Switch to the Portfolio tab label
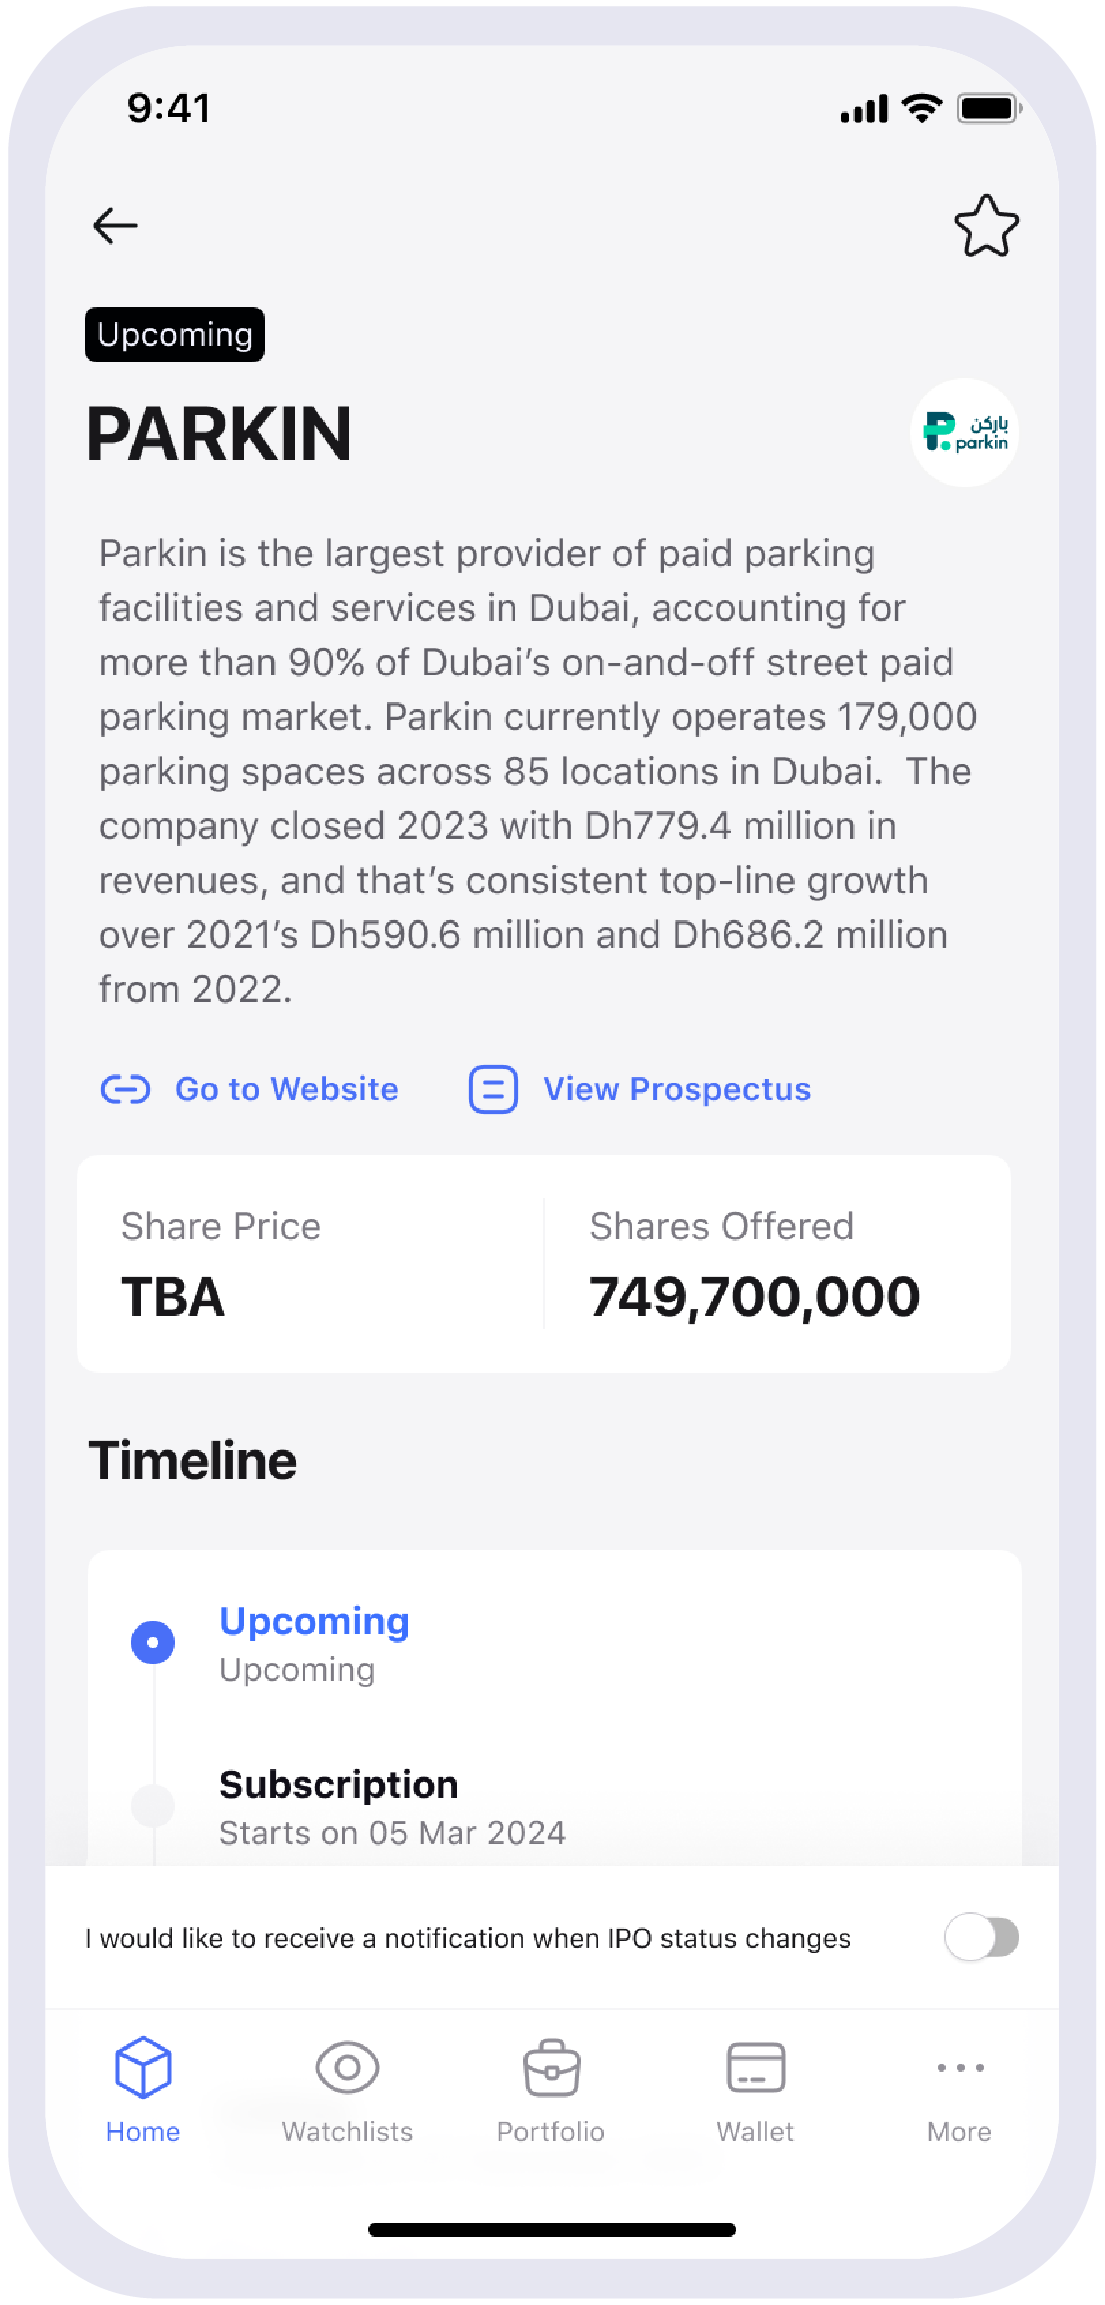Viewport: 1105px width, 2305px height. click(551, 2131)
